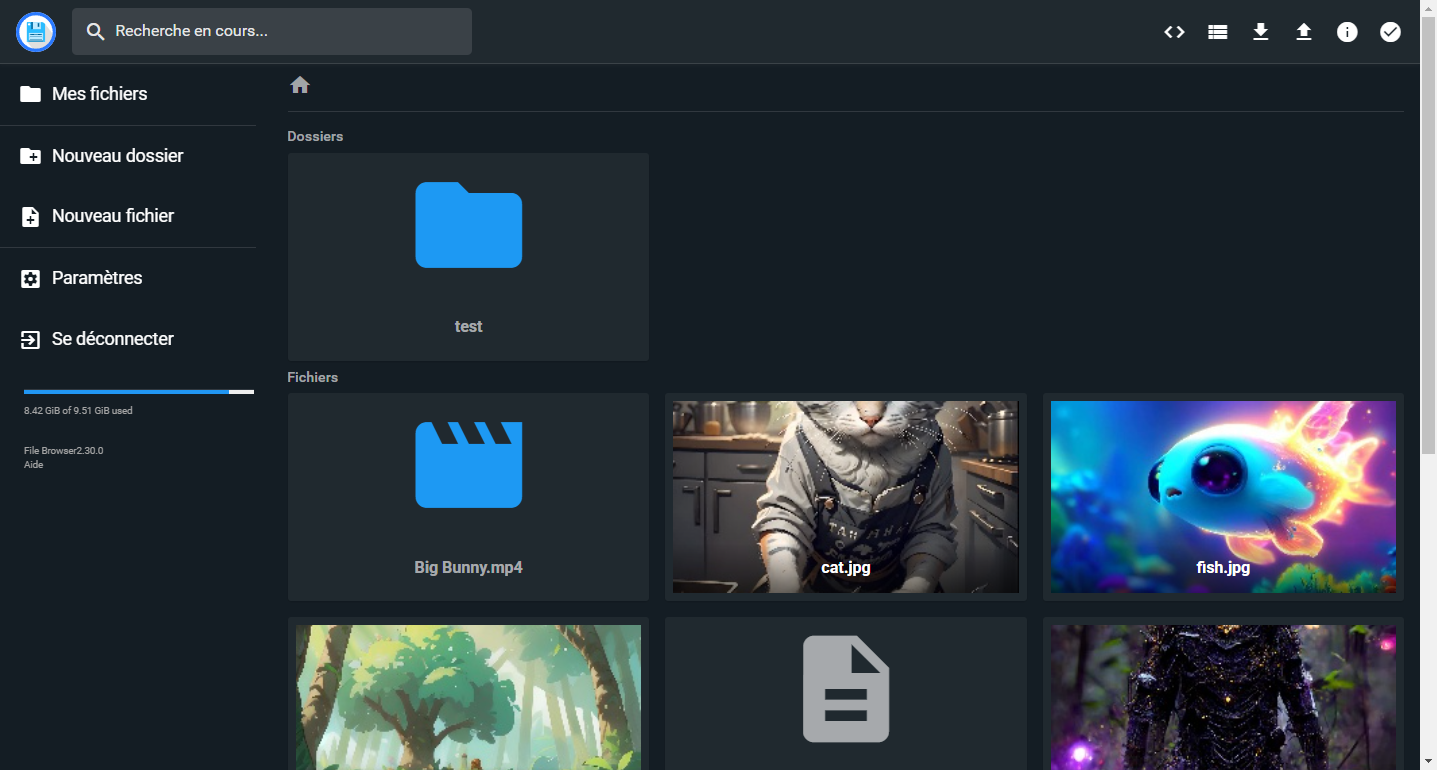
Task: Switch view mode with list icon
Action: pos(1217,32)
